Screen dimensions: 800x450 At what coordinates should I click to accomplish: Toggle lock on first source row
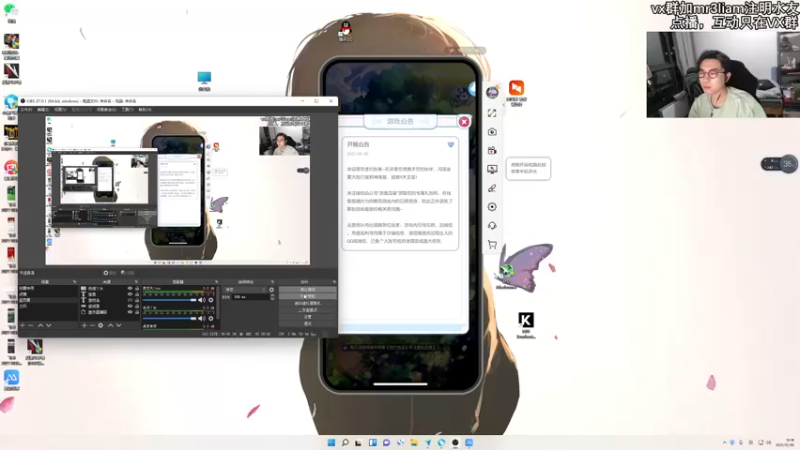coord(137,288)
